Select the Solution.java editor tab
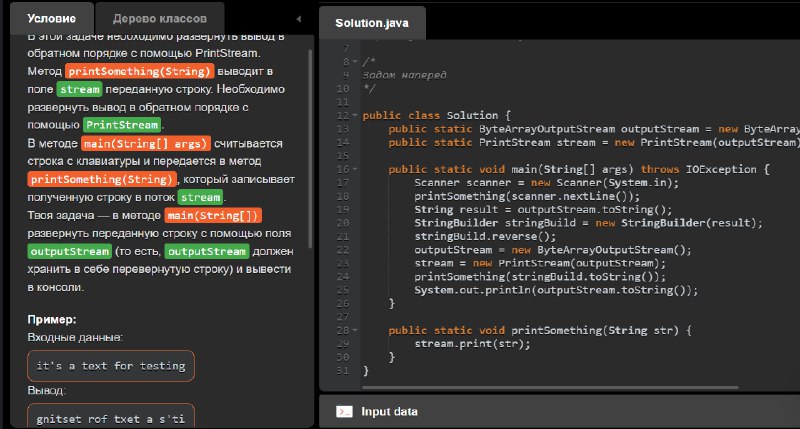The height and width of the screenshot is (429, 800). tap(372, 23)
